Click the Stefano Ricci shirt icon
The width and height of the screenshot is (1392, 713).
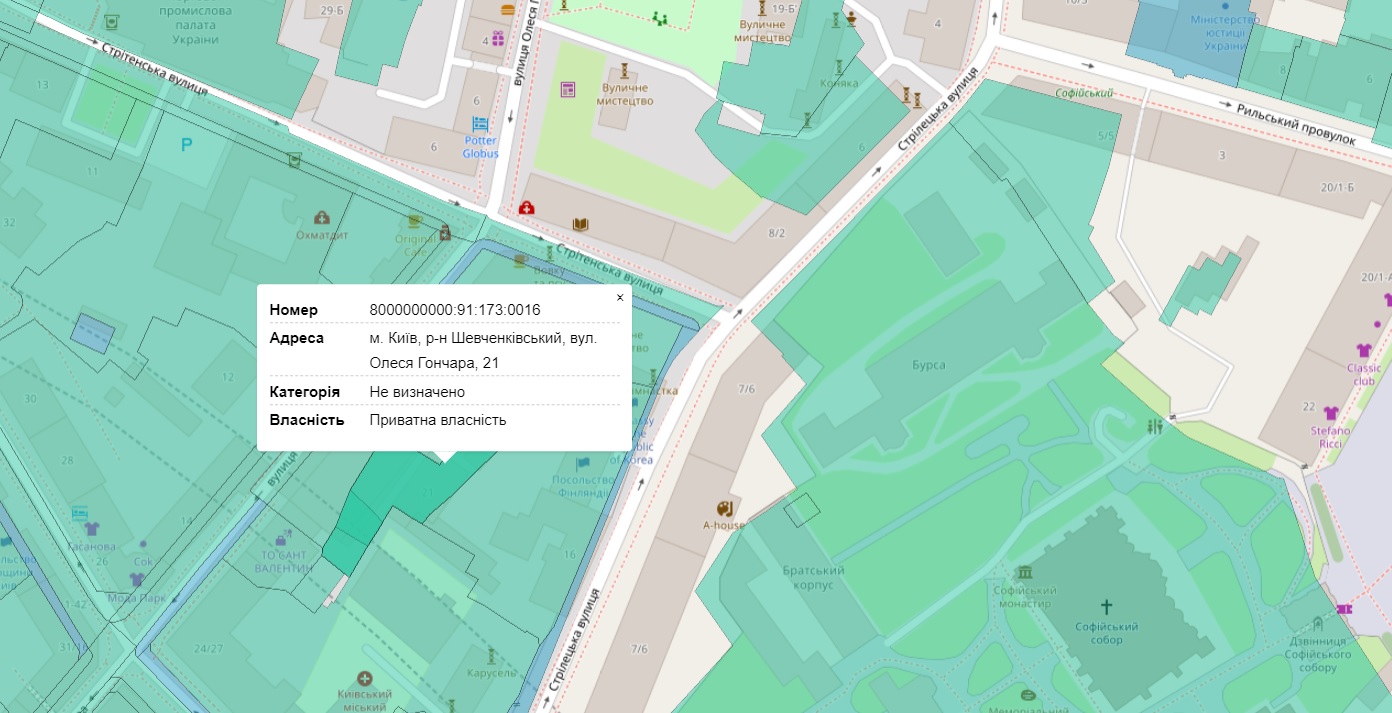[1330, 413]
